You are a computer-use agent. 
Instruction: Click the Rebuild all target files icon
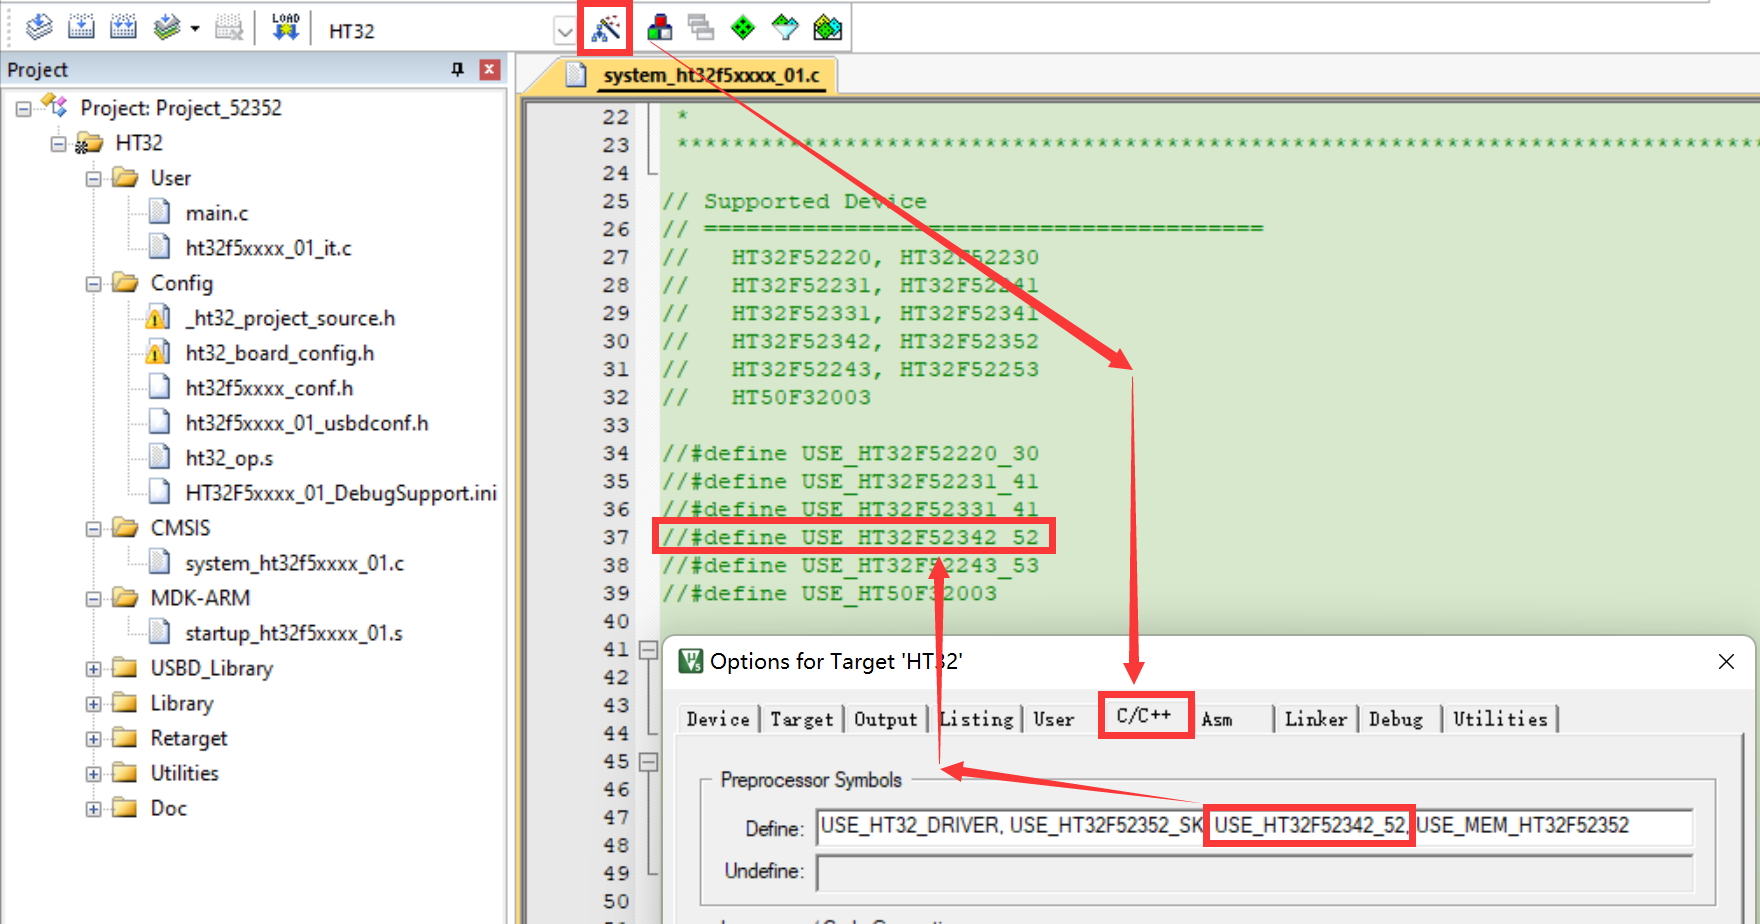[123, 28]
